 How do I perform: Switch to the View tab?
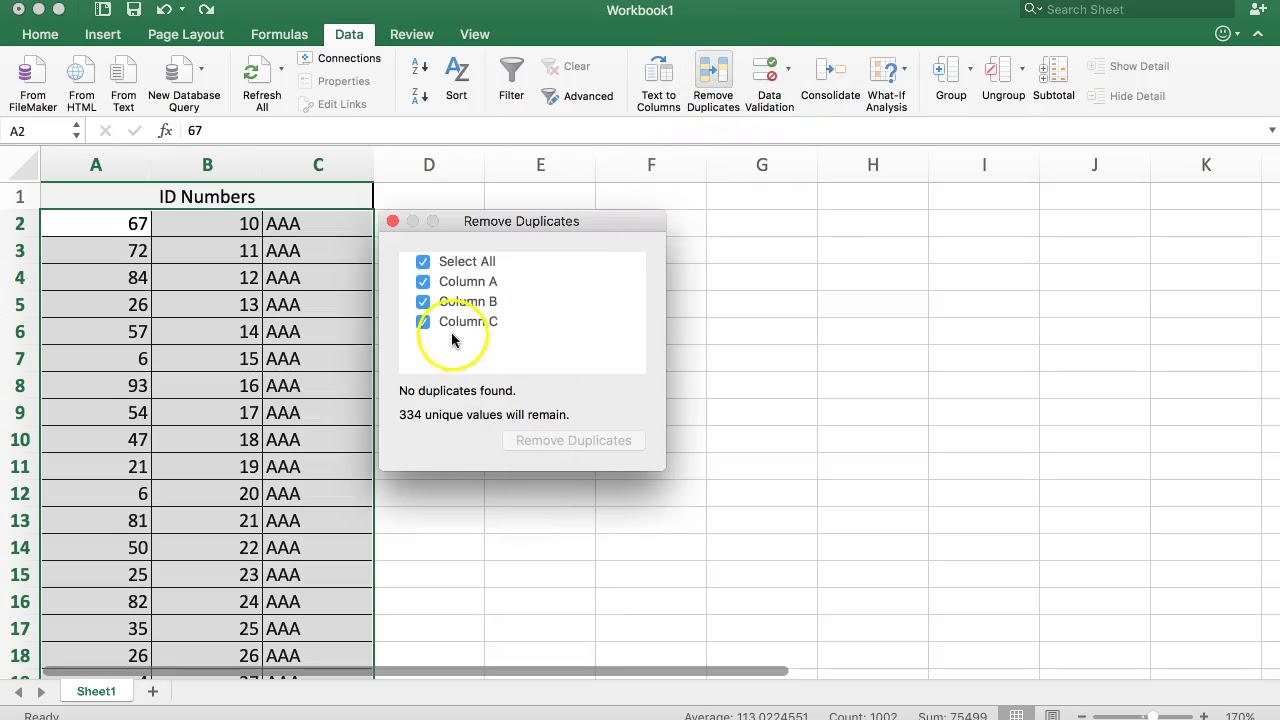475,34
